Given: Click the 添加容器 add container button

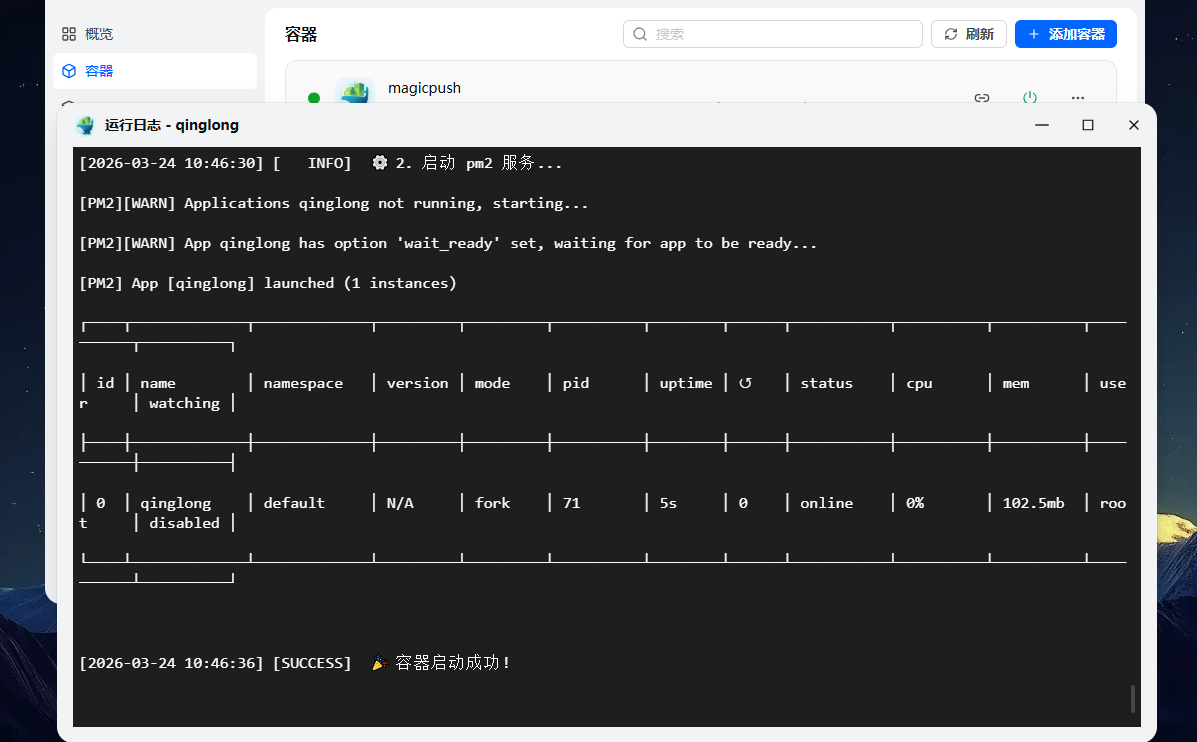Looking at the screenshot, I should (1066, 34).
